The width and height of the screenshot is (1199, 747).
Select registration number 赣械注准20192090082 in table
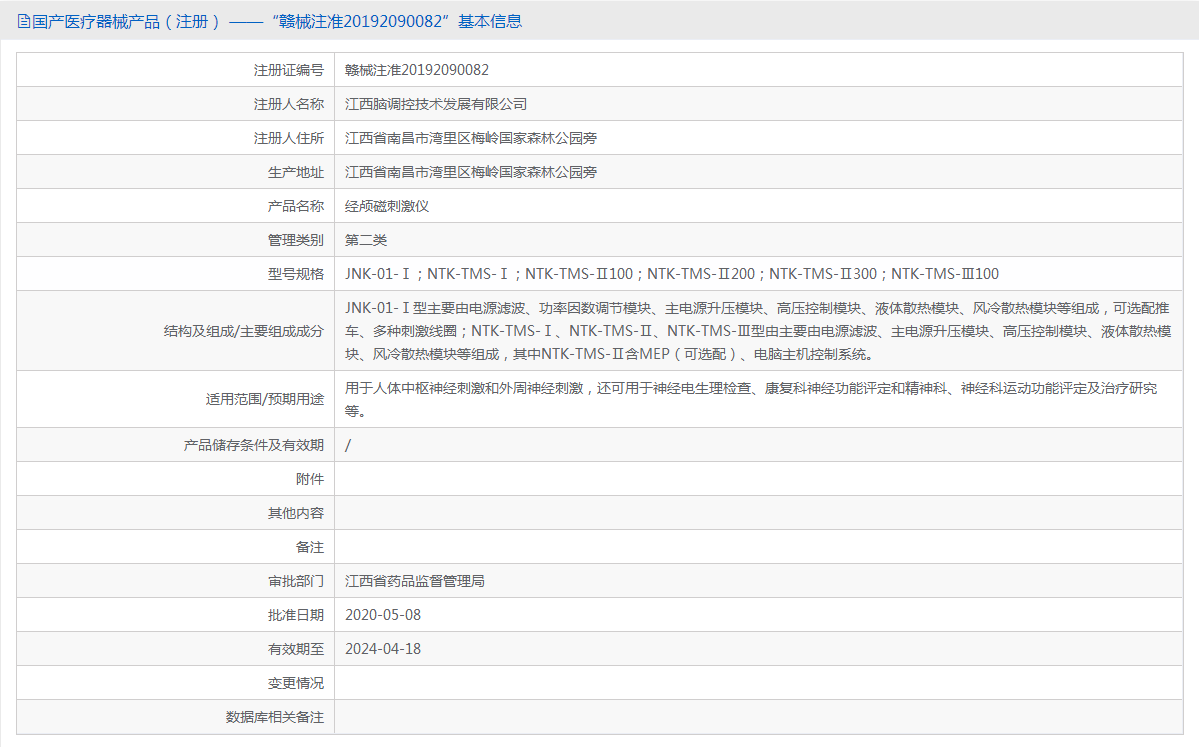tap(417, 70)
